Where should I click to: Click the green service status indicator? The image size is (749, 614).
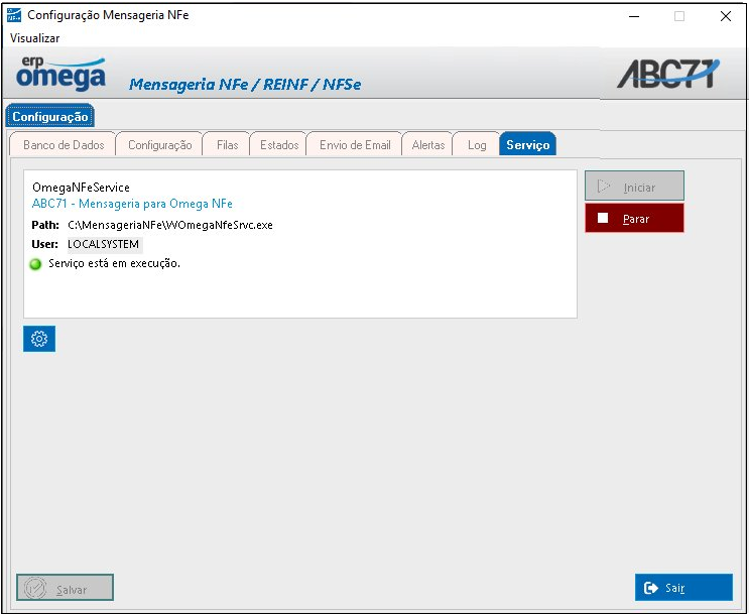[x=36, y=264]
